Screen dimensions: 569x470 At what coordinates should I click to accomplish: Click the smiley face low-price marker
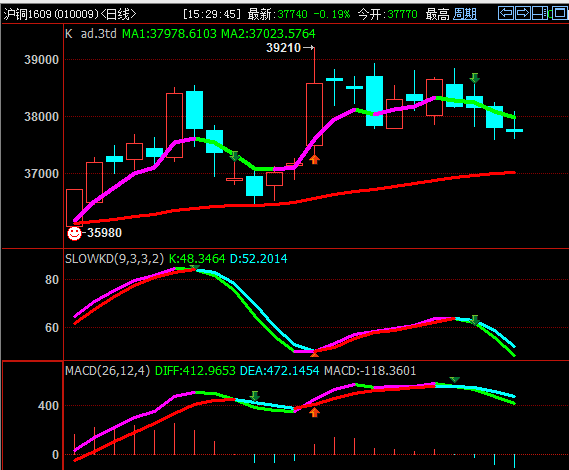74,233
